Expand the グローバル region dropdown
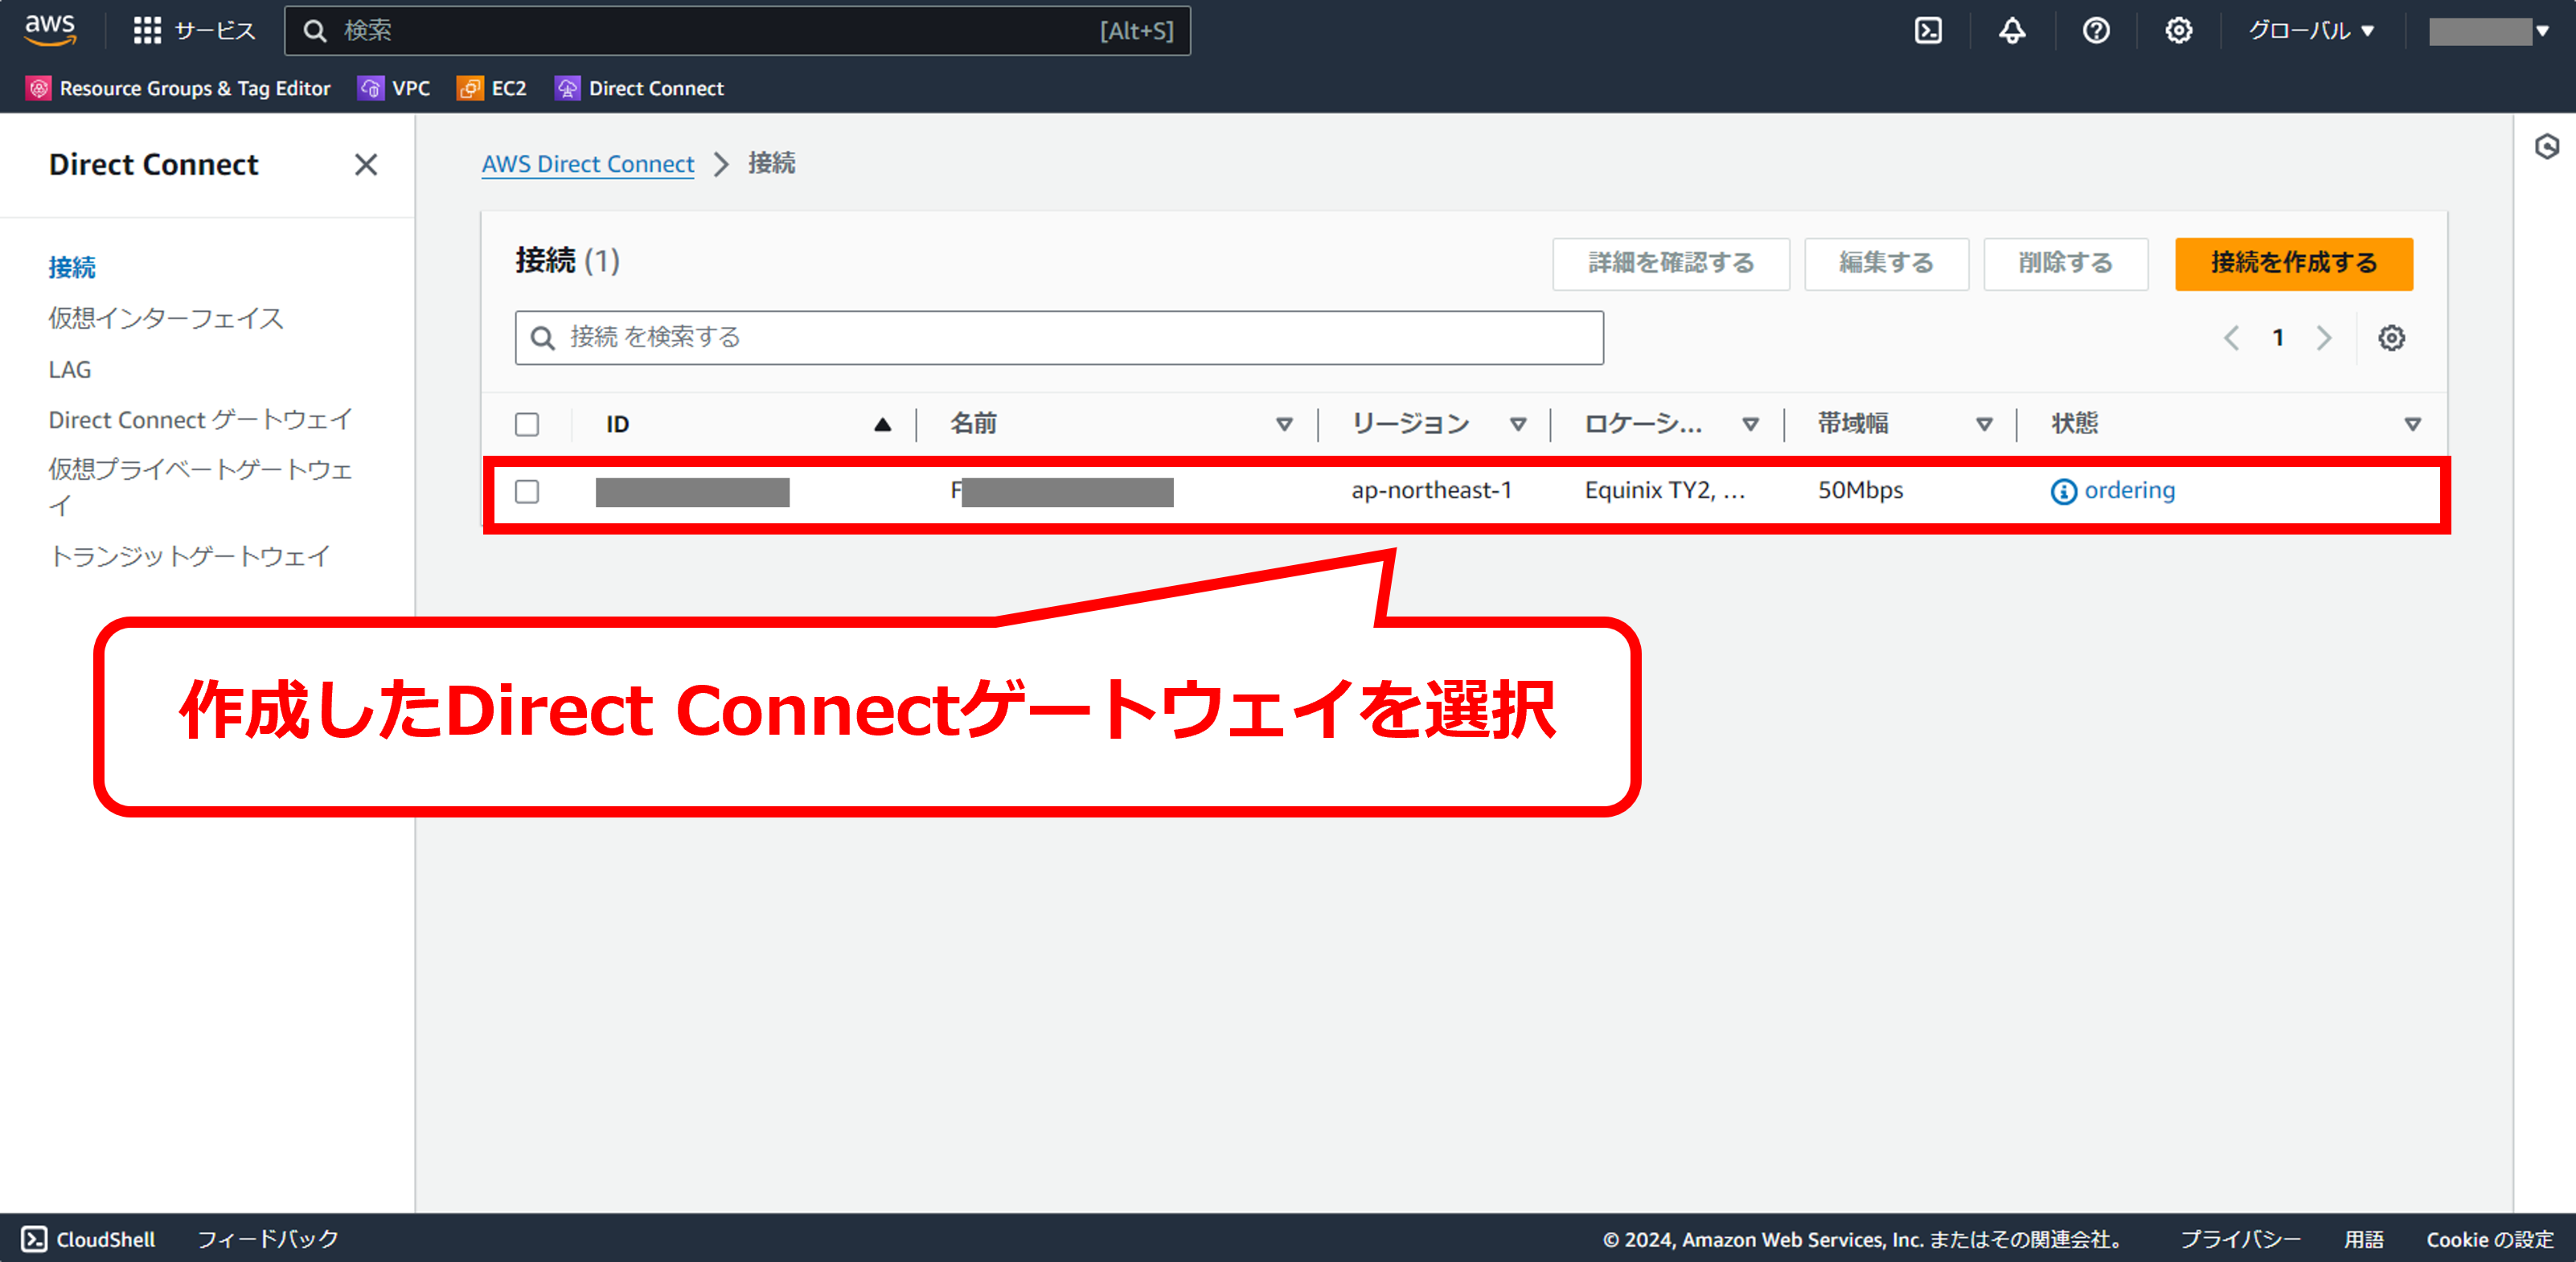 [2310, 31]
